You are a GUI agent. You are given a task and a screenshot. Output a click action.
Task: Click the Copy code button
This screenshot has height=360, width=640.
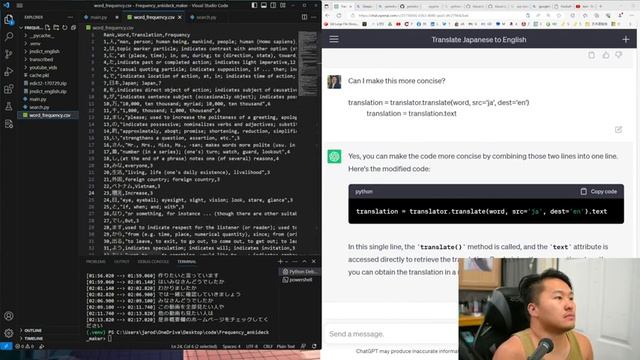598,191
